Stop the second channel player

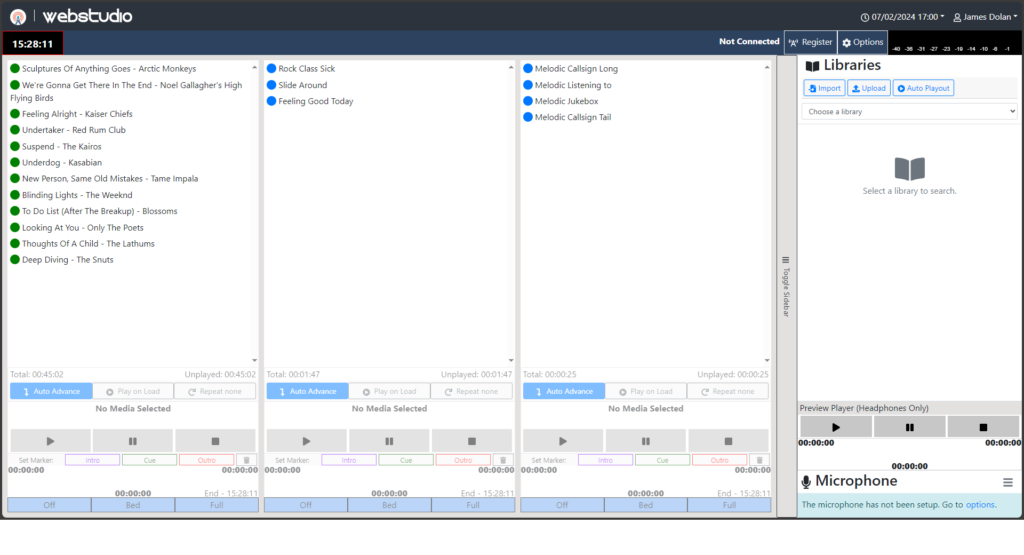coord(472,441)
